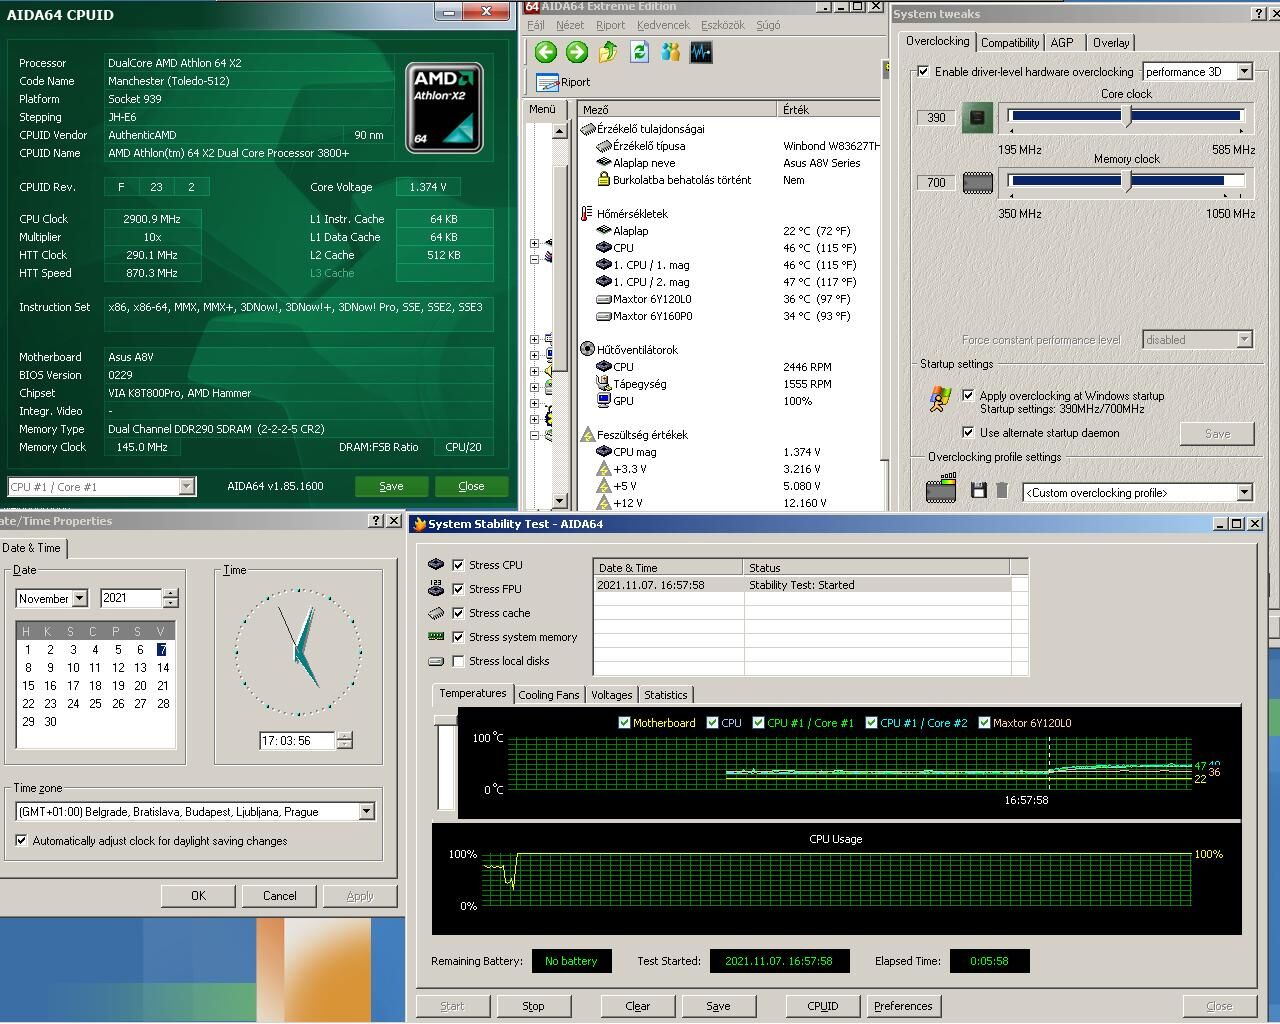Image resolution: width=1280 pixels, height=1024 pixels.
Task: Click Clear in System Stability Test
Action: tap(637, 1006)
